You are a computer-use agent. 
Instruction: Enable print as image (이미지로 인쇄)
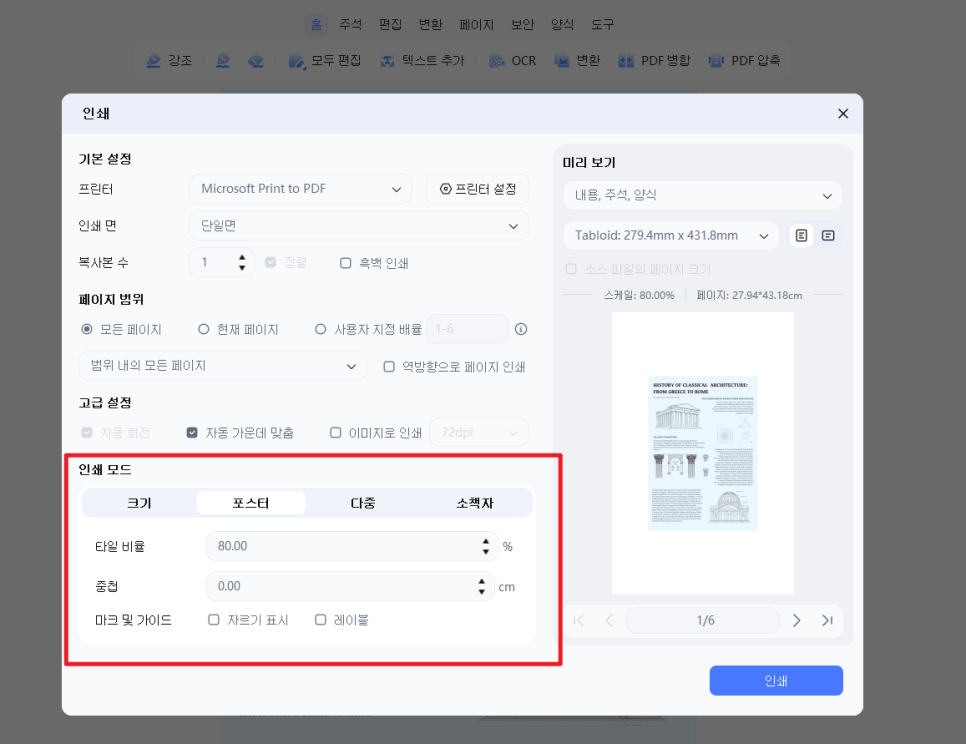click(335, 433)
